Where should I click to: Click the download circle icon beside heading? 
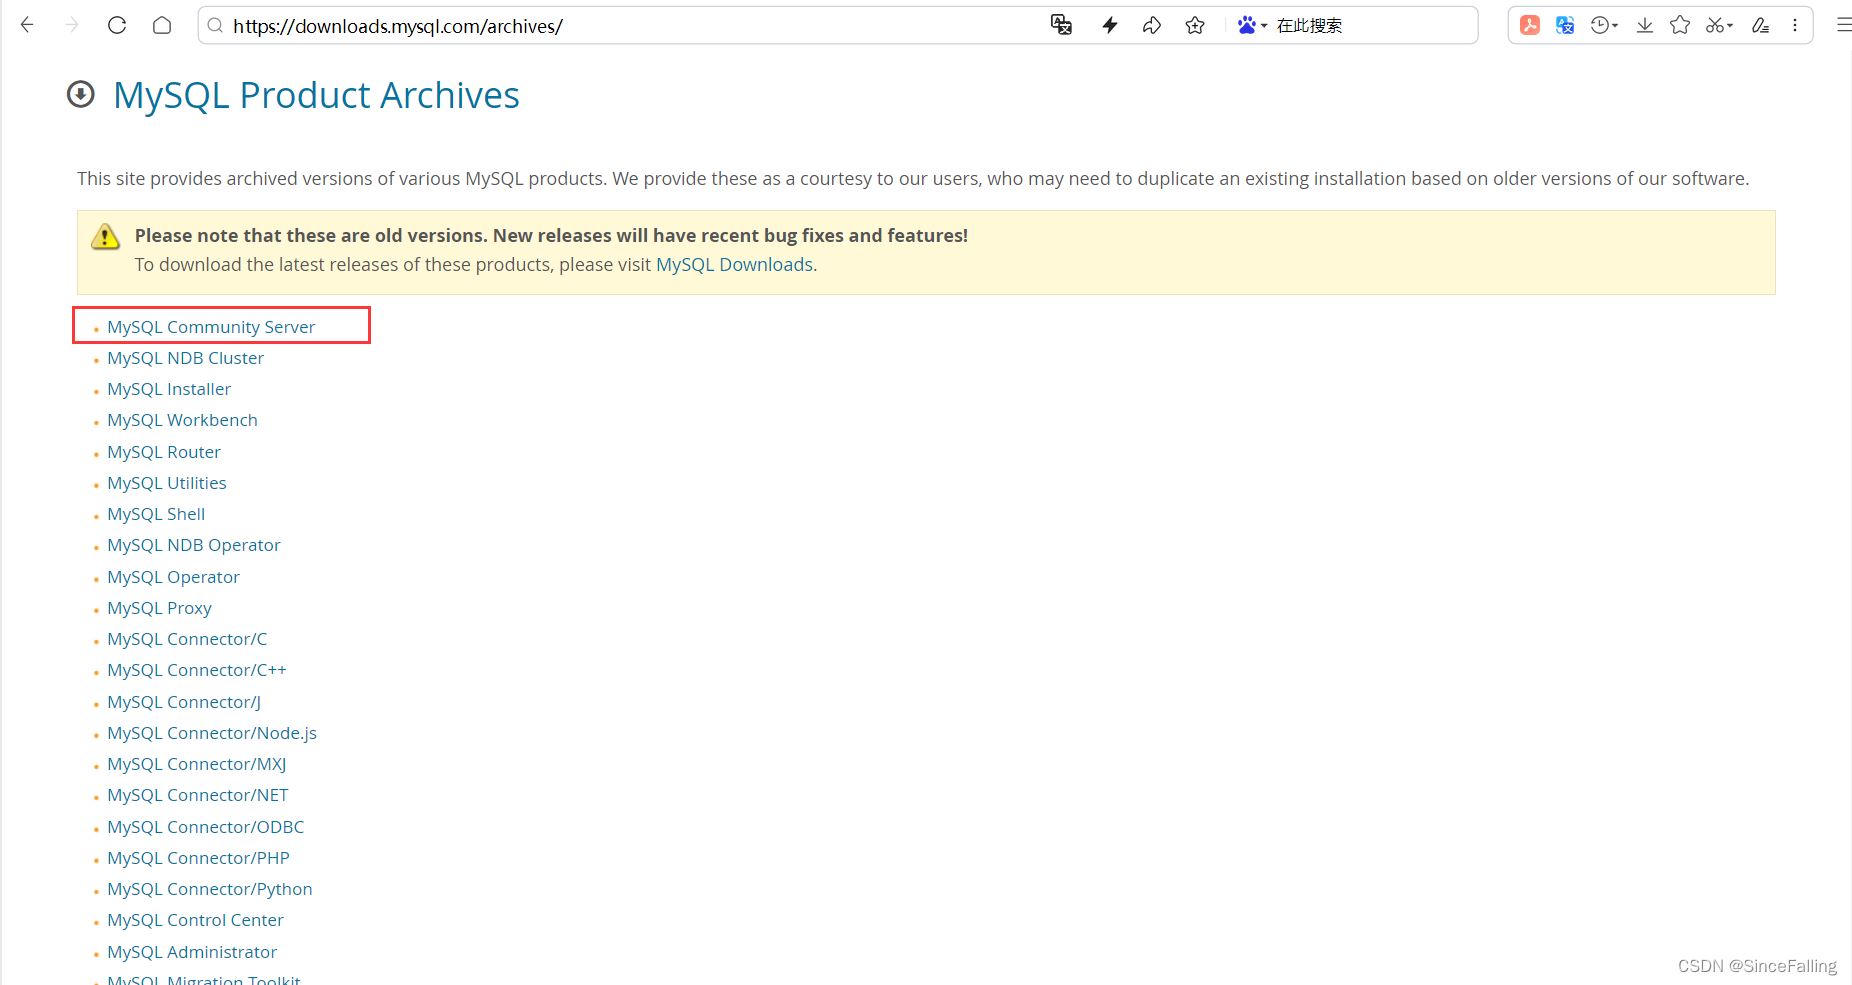pos(81,94)
